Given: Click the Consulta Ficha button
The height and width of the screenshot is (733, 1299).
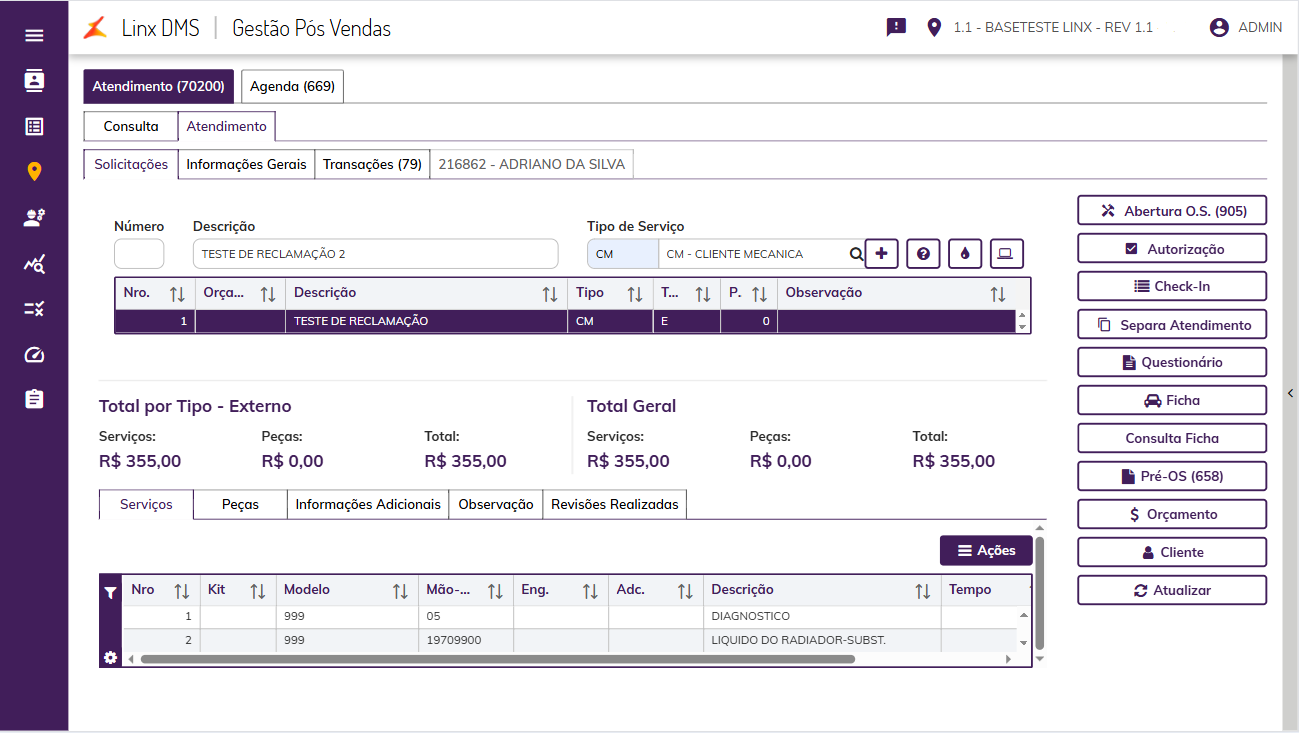Looking at the screenshot, I should (x=1172, y=438).
